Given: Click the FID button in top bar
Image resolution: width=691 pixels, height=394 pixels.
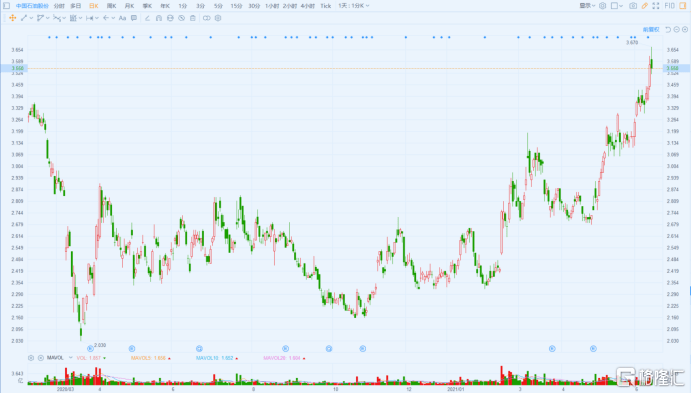Looking at the screenshot, I should pos(669,6).
